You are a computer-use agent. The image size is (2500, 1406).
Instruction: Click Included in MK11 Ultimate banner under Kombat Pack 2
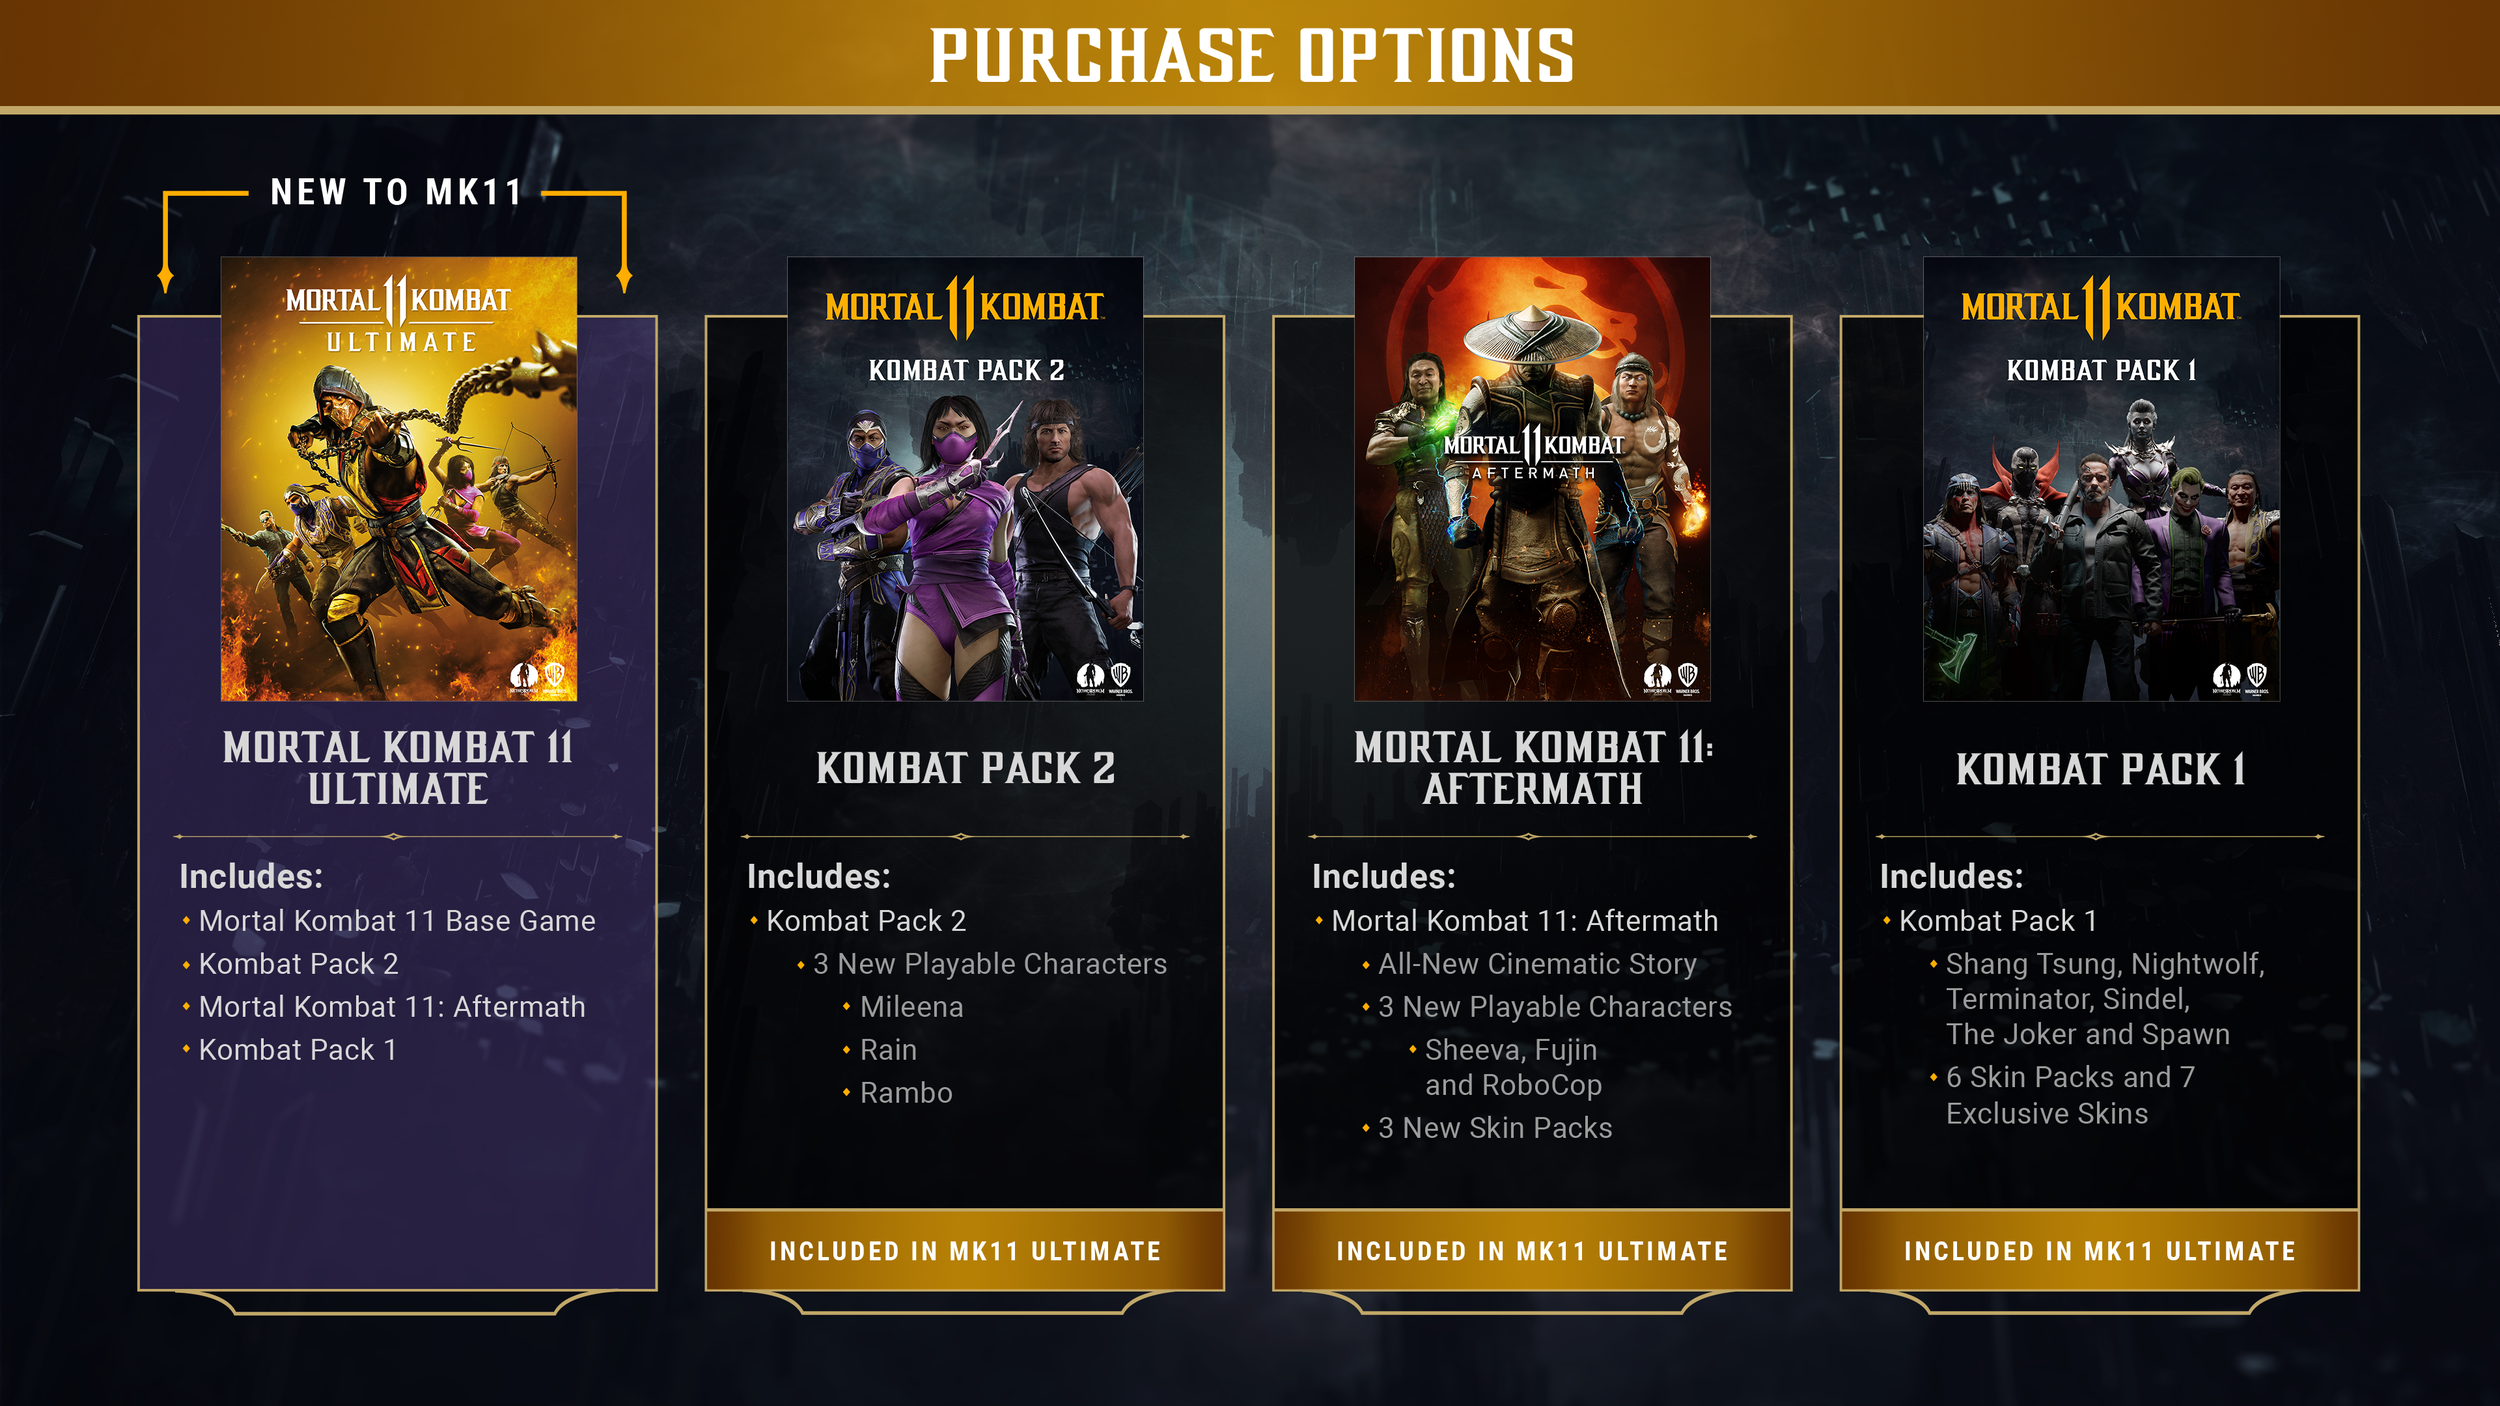965,1250
